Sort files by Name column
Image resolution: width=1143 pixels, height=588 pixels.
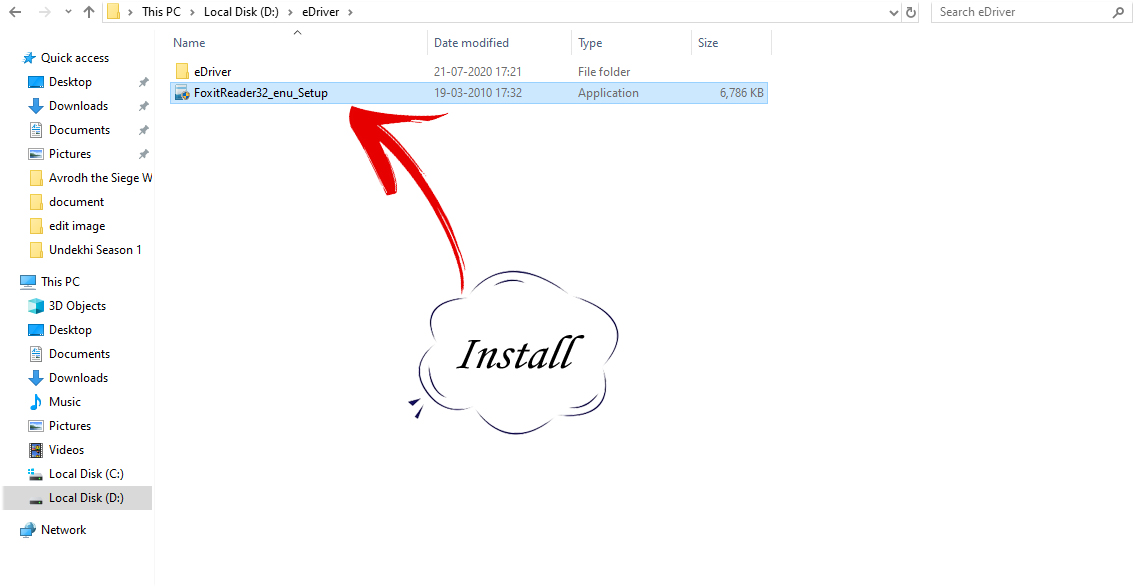click(x=190, y=43)
